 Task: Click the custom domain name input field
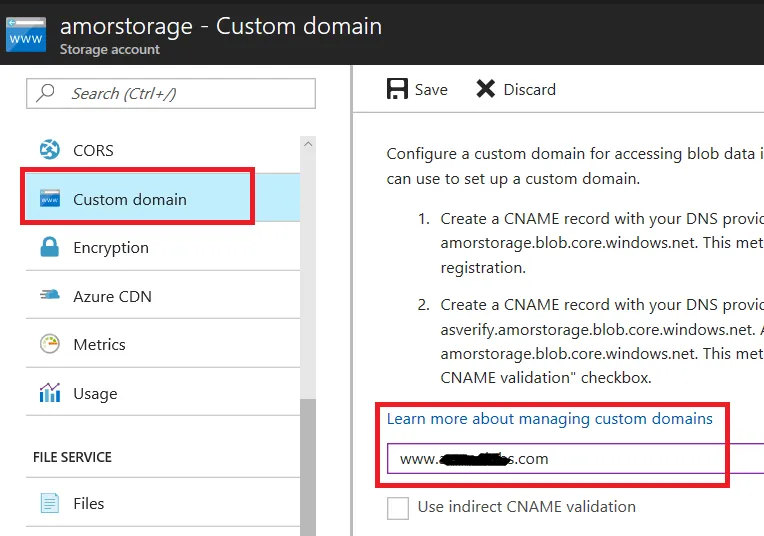coord(575,459)
